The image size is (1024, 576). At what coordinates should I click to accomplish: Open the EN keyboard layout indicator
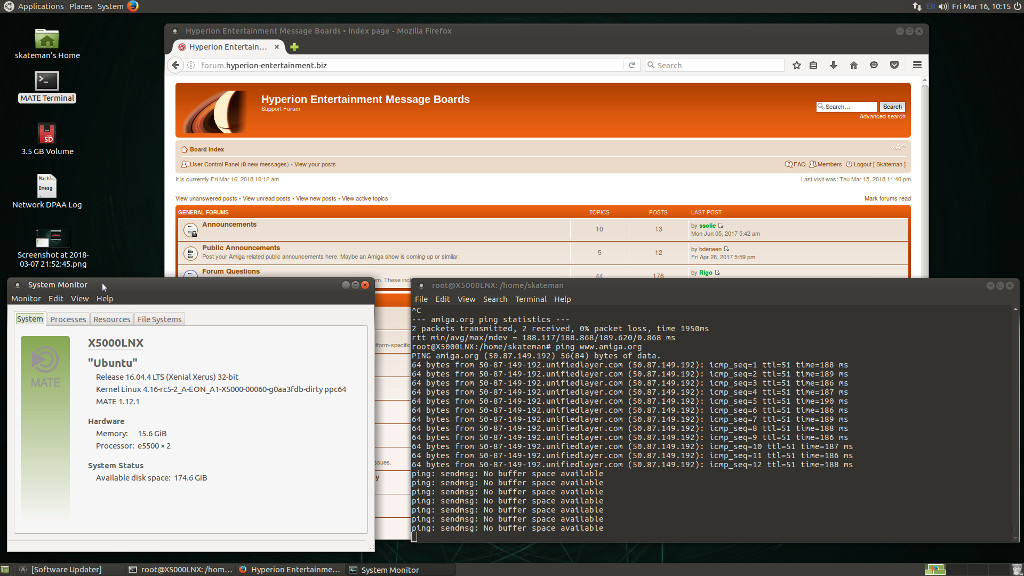pos(931,6)
